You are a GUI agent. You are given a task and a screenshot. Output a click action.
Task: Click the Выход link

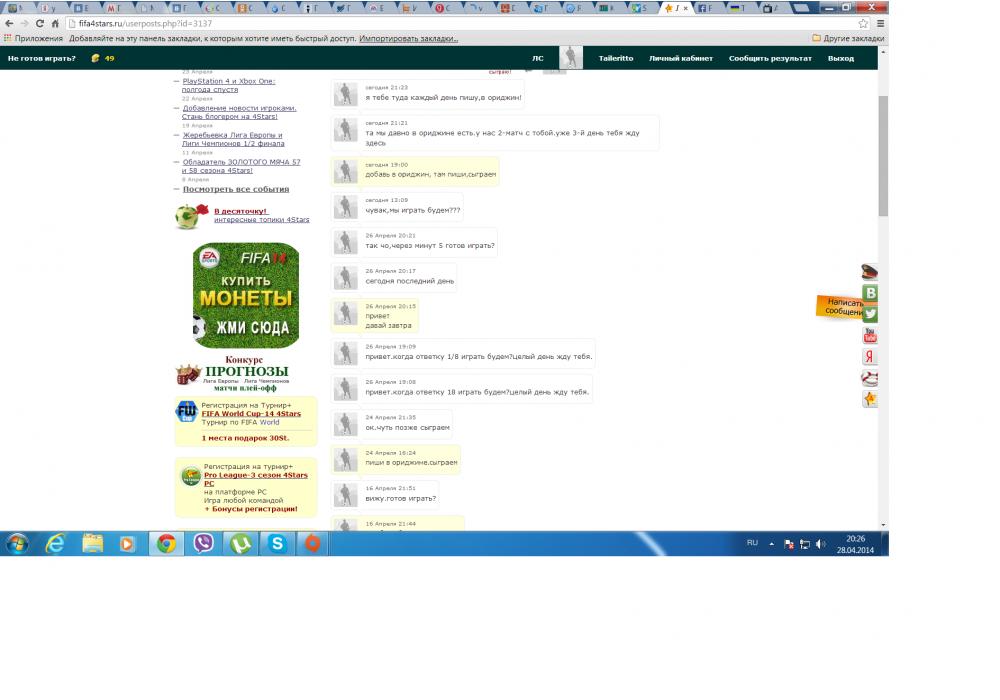tap(840, 58)
